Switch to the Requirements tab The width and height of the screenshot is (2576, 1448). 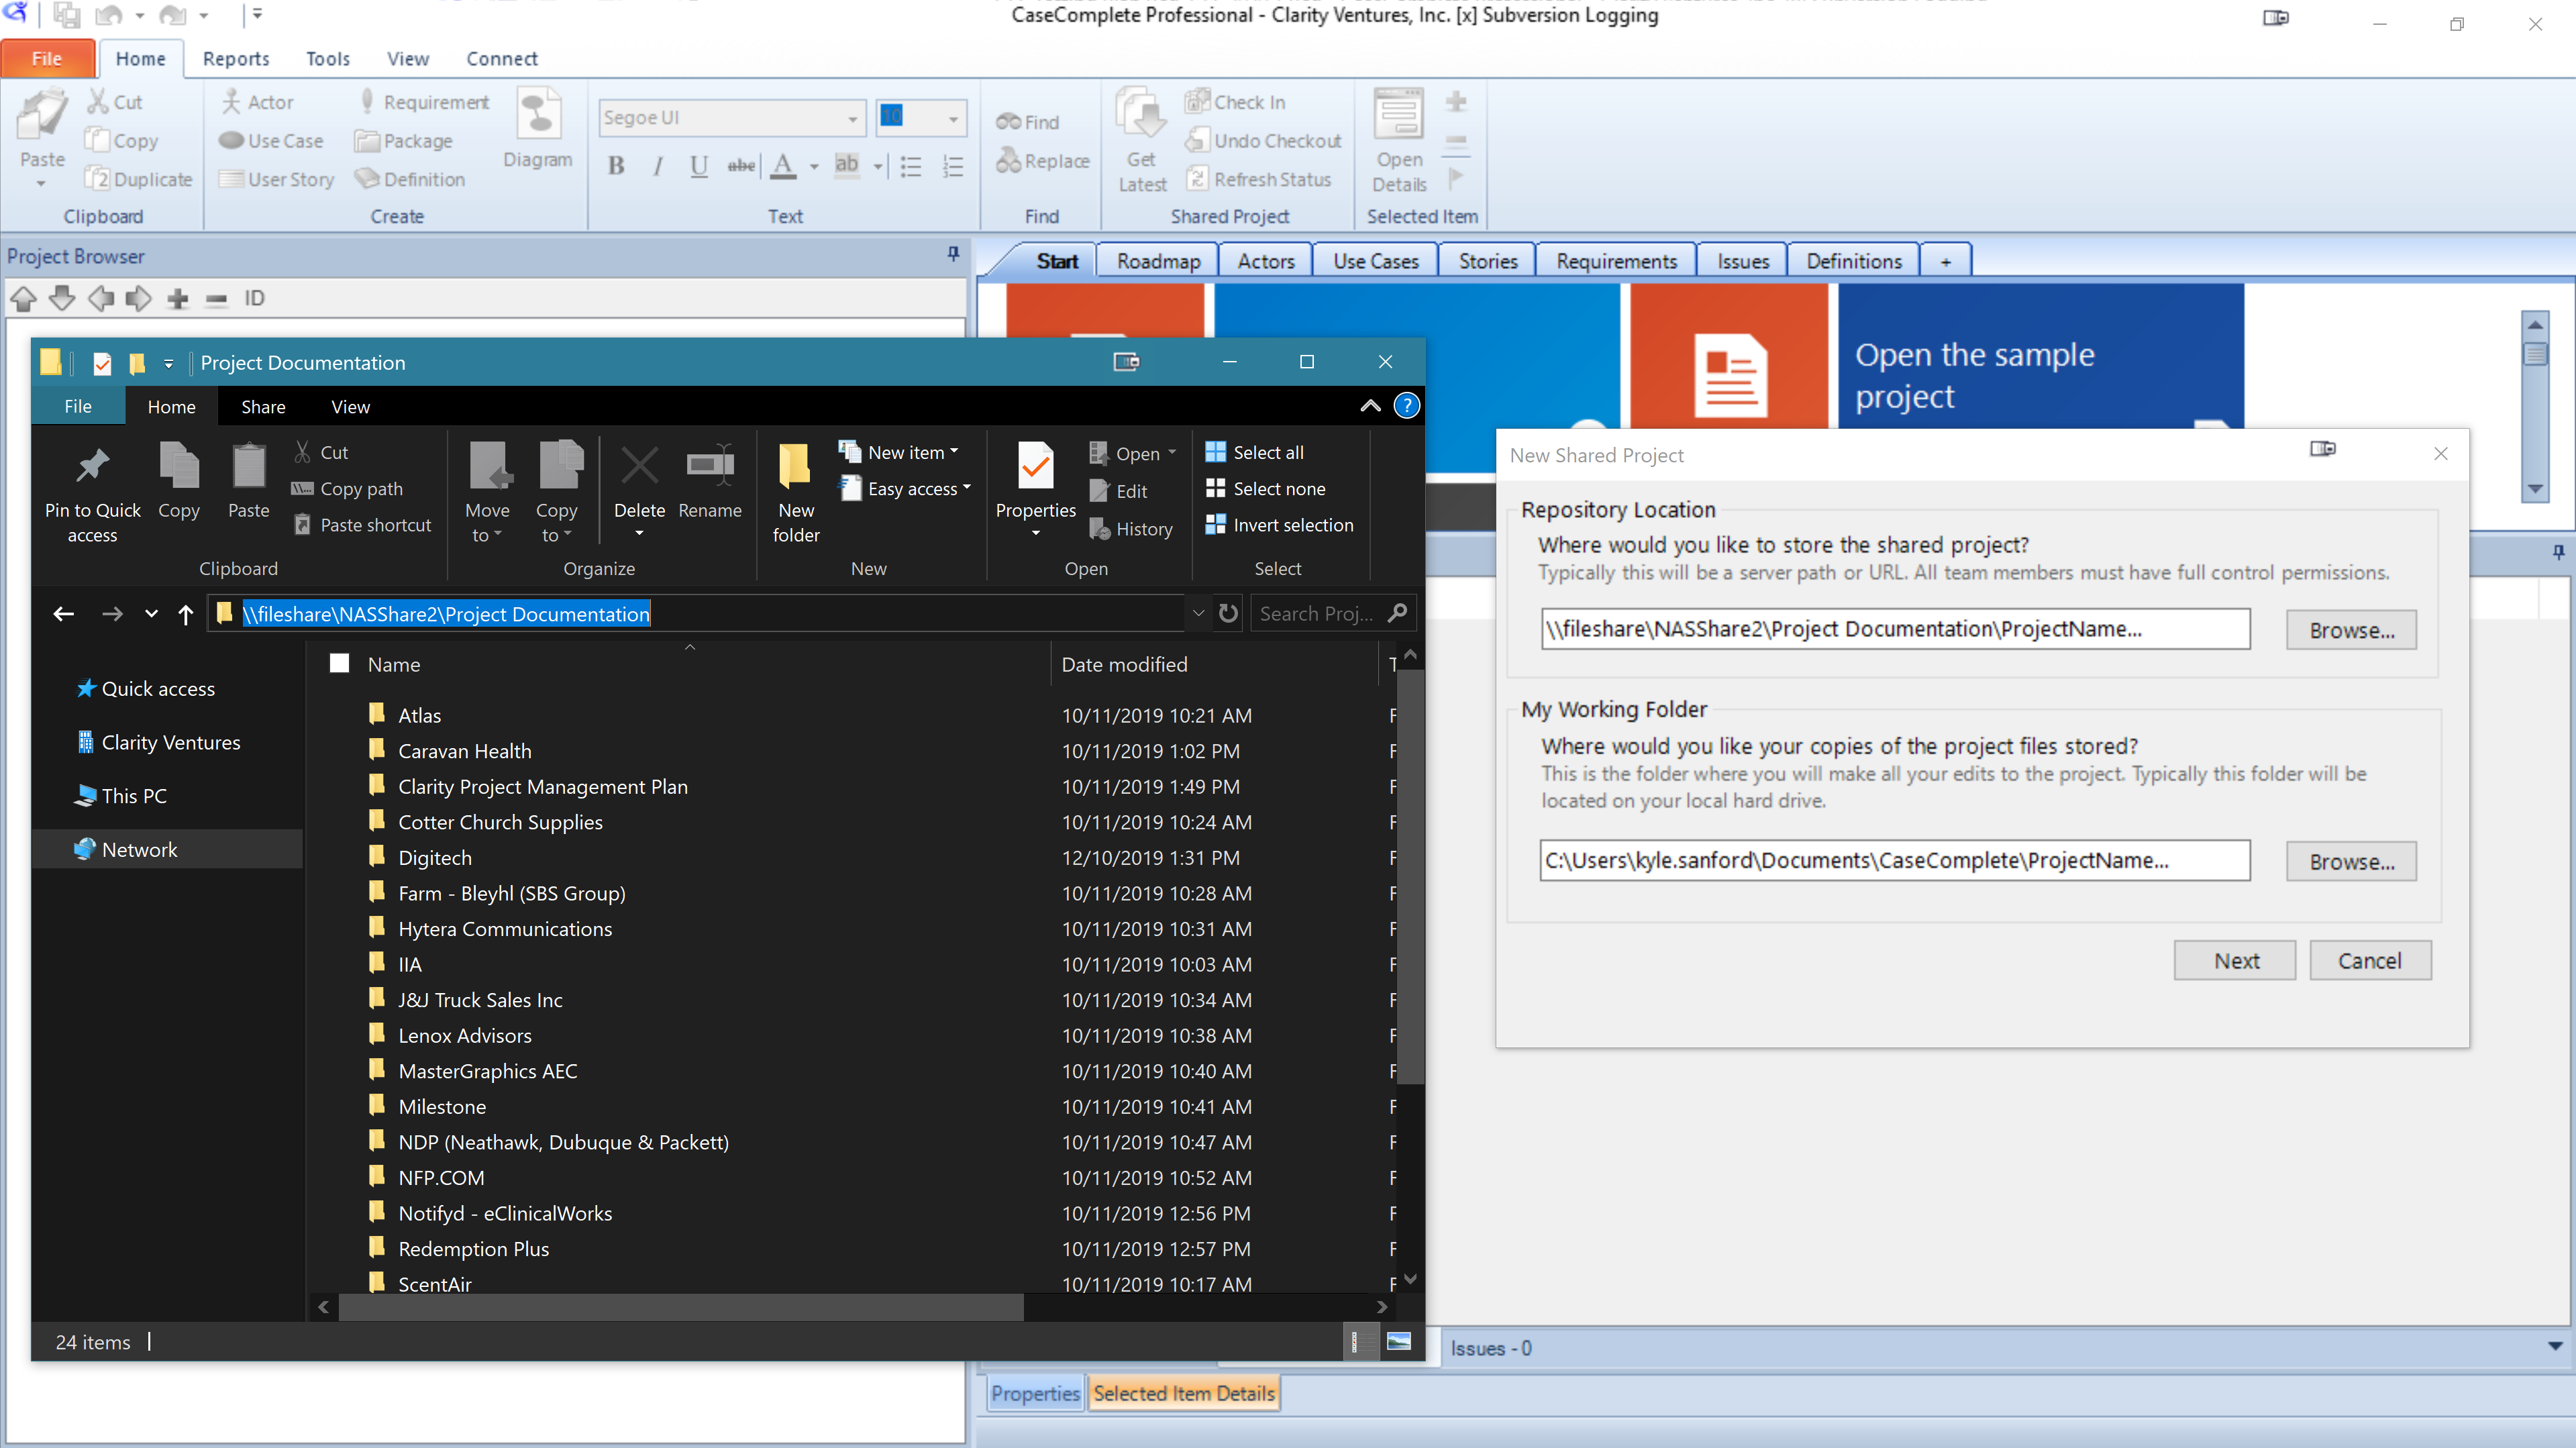[x=1616, y=261]
